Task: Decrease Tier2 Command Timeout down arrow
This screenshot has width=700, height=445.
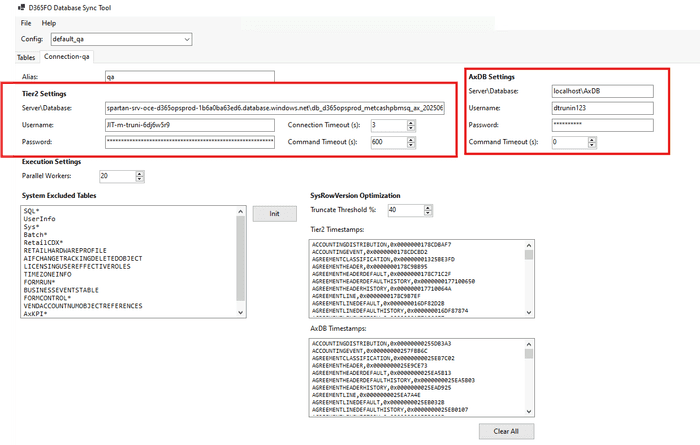Action: (411, 146)
